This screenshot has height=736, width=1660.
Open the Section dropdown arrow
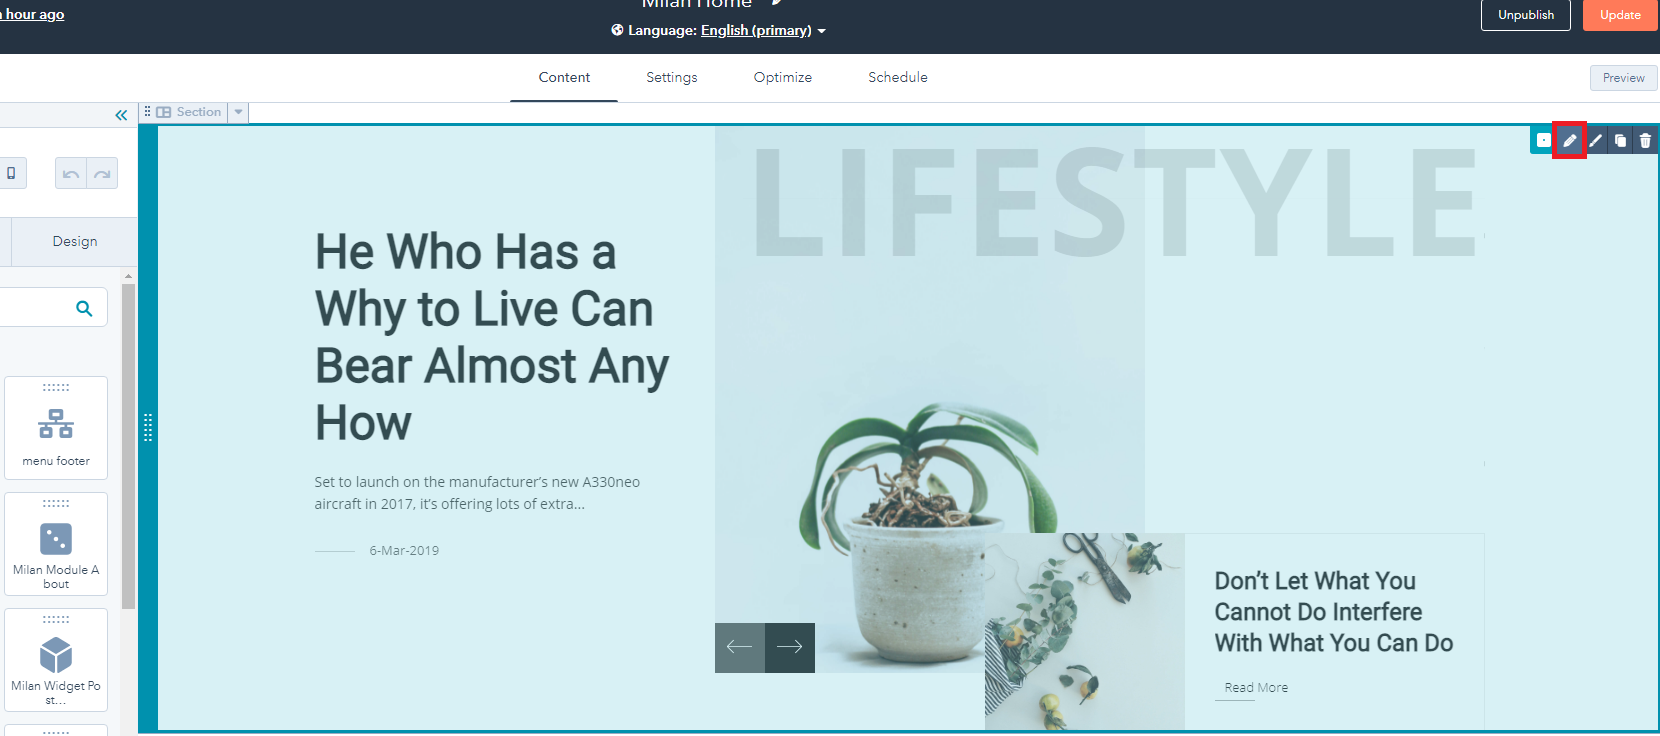(x=238, y=112)
